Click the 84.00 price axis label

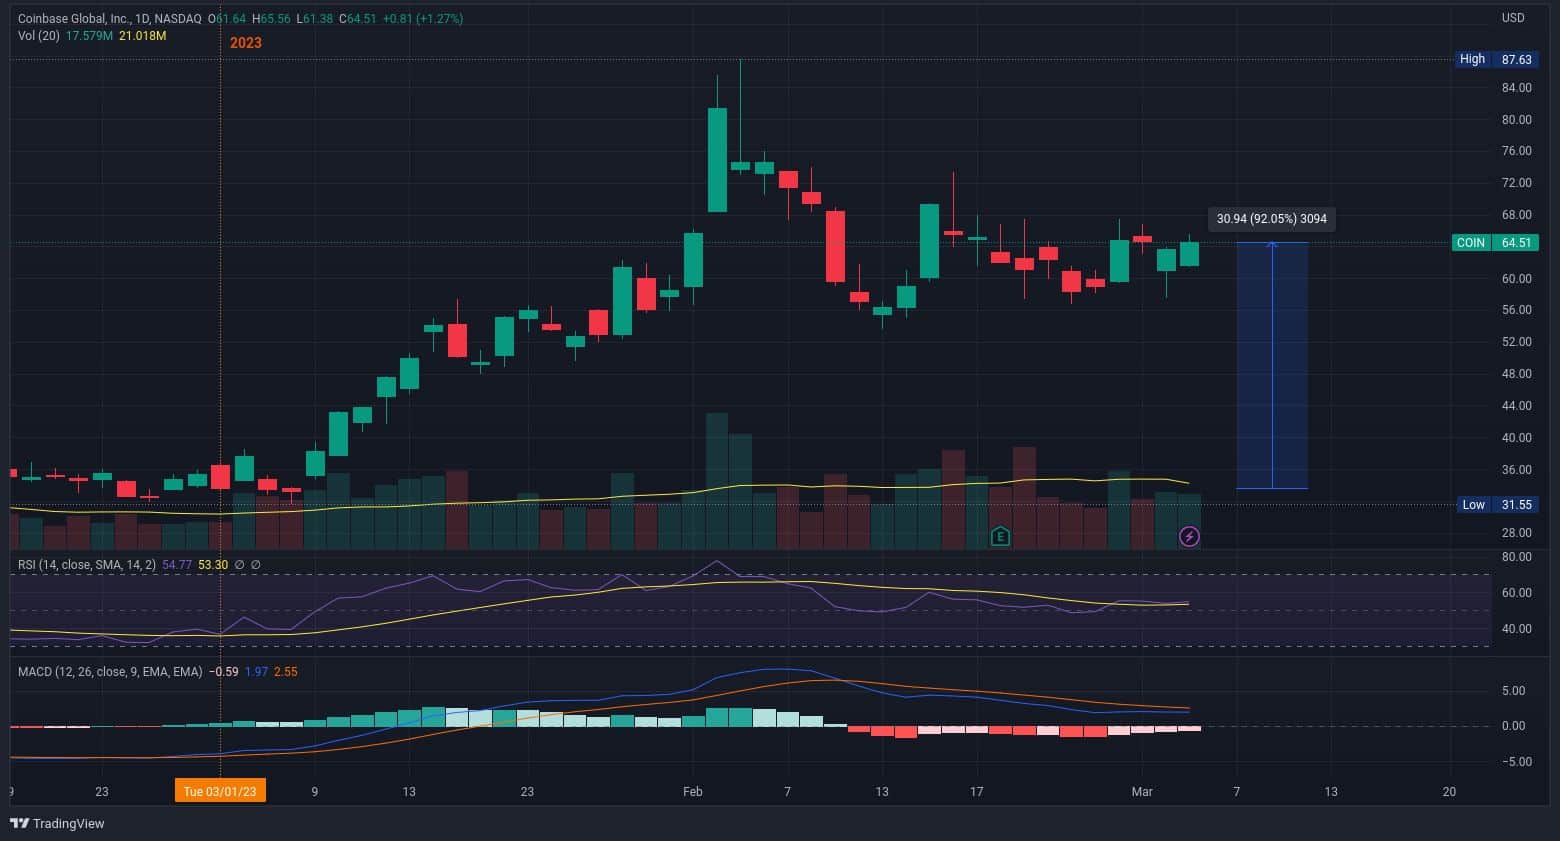1516,88
